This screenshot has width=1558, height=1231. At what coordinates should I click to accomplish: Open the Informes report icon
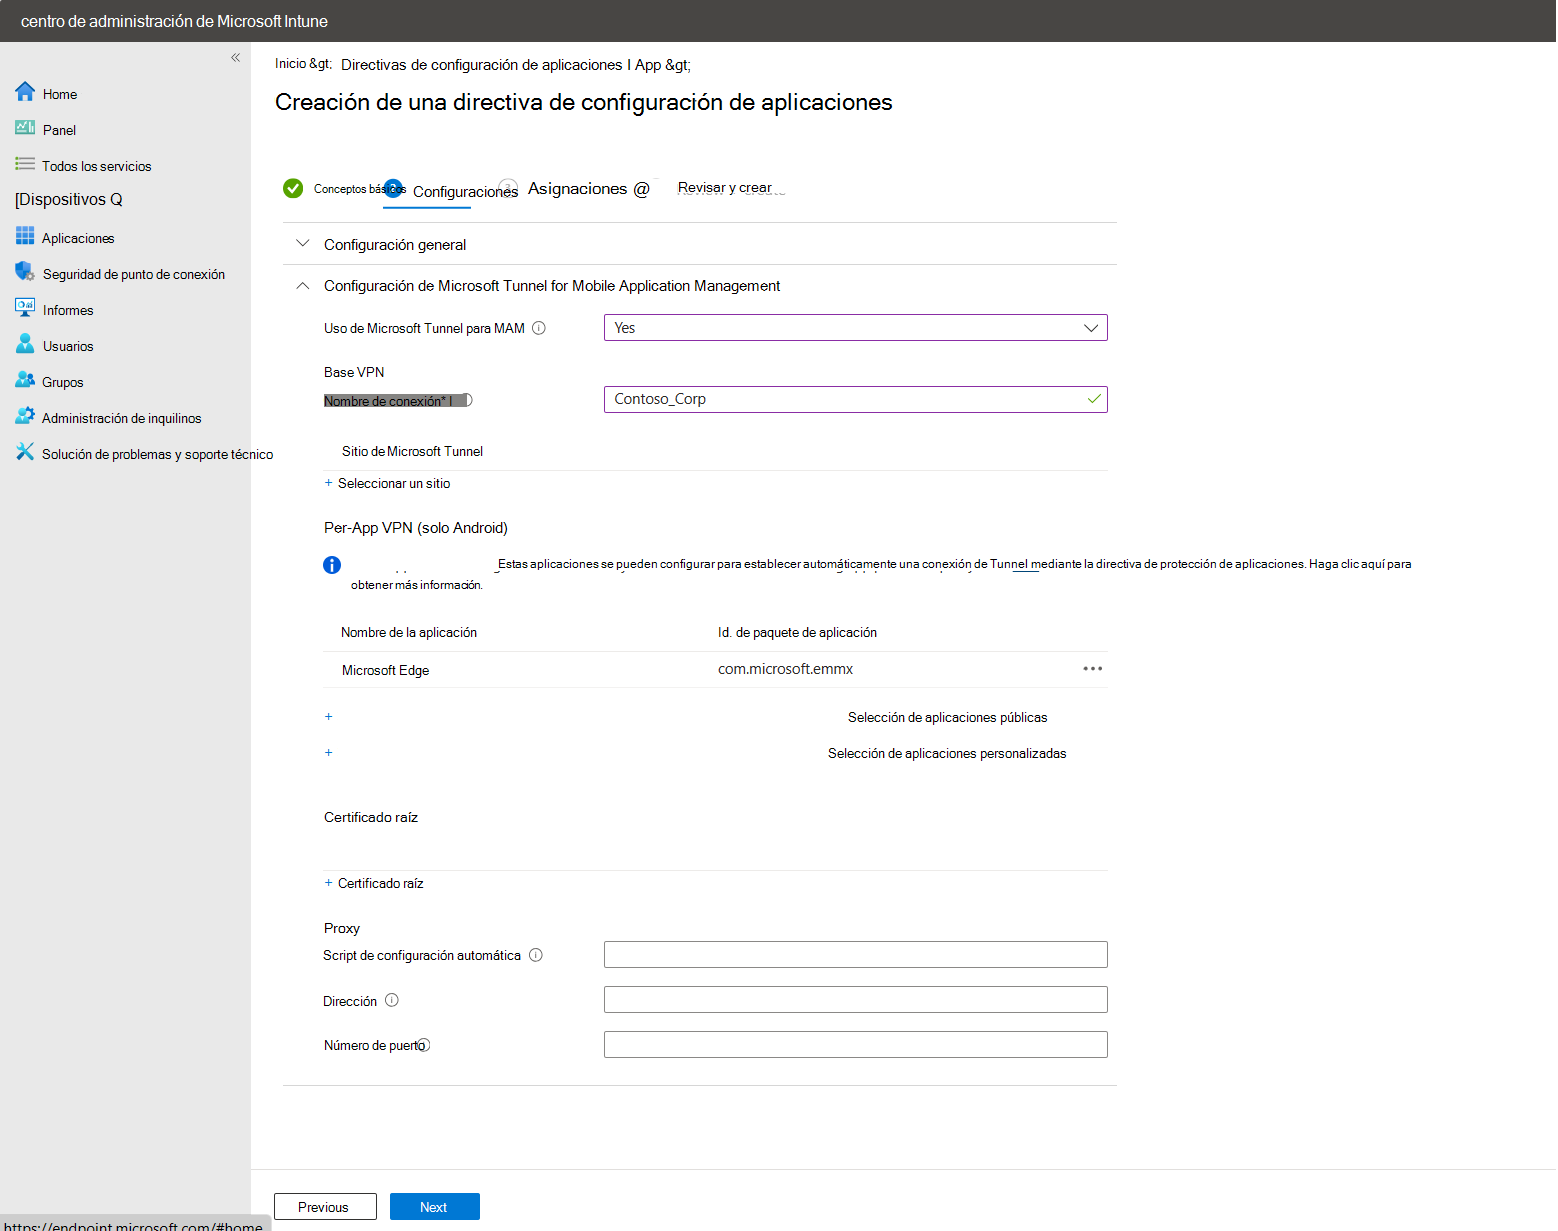tap(25, 308)
